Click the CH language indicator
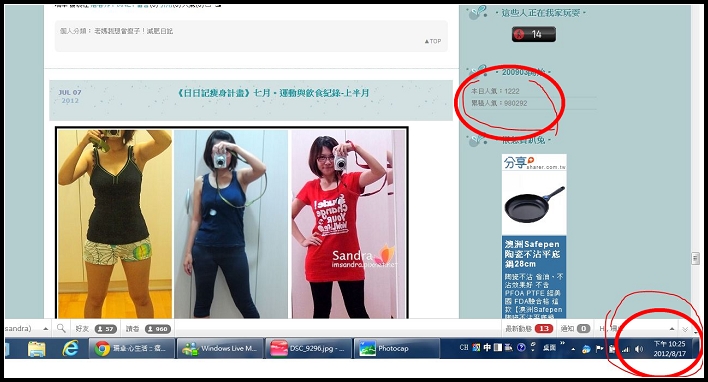Screen dimensions: 708x382 click(464, 347)
